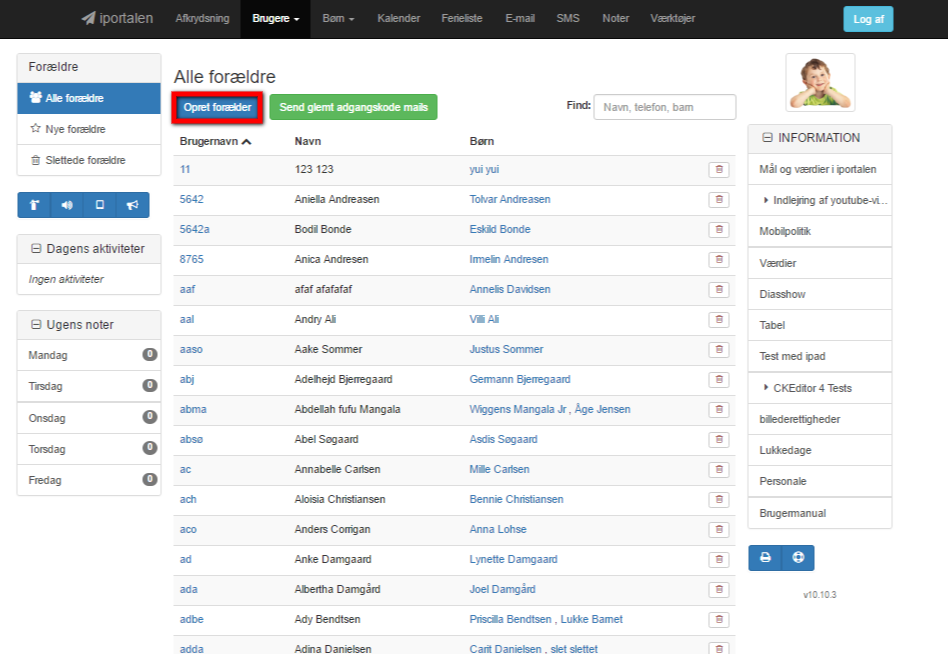The width and height of the screenshot is (948, 654).
Task: Open the Ferieliste page
Action: 462,19
